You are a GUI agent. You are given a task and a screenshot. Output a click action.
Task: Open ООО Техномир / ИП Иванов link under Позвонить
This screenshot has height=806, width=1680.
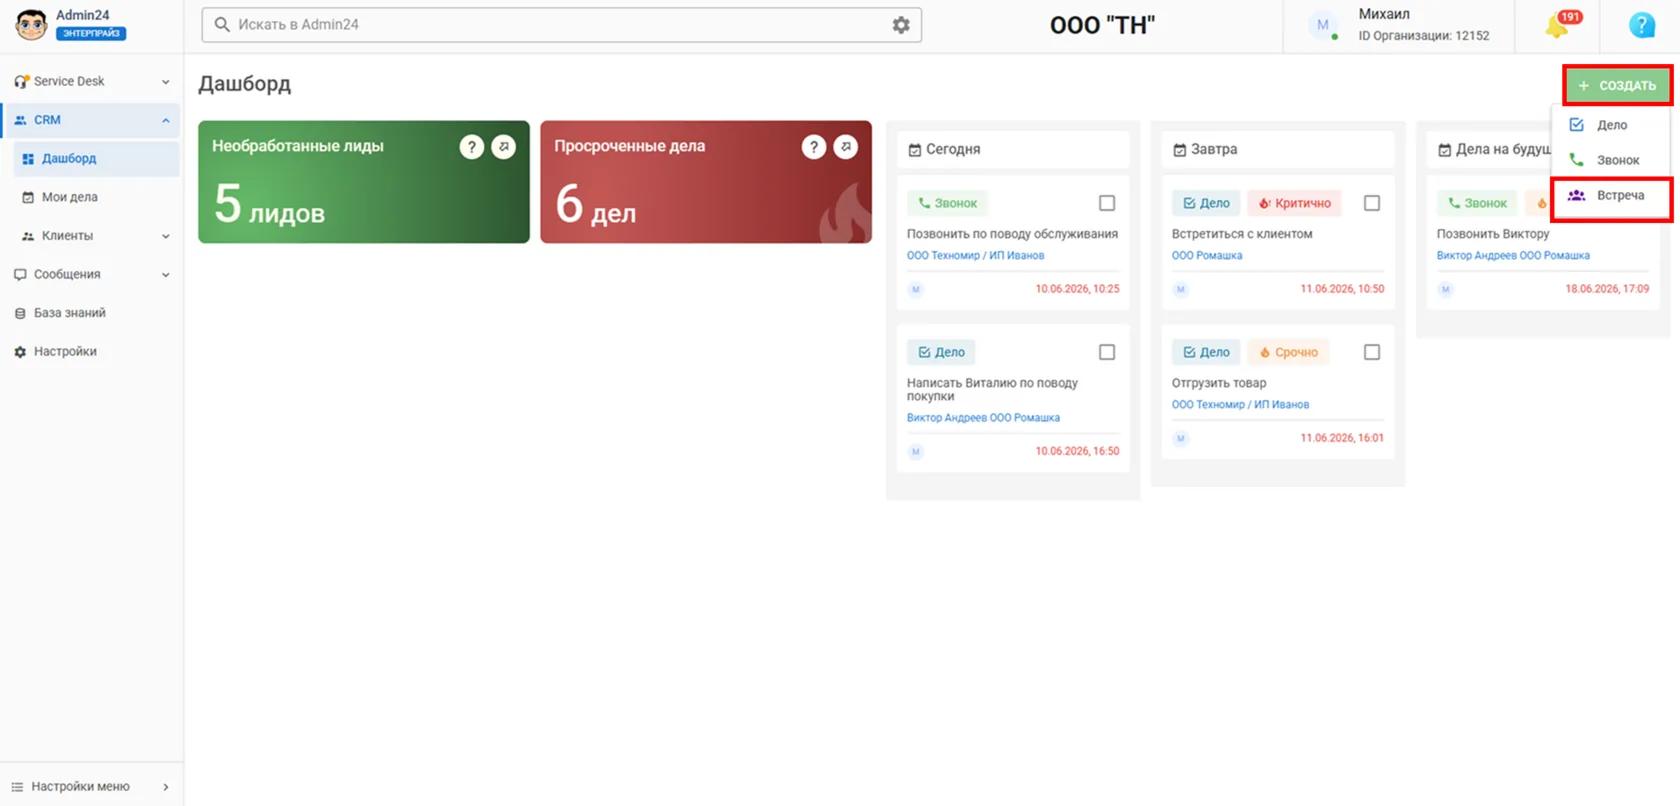click(x=975, y=255)
